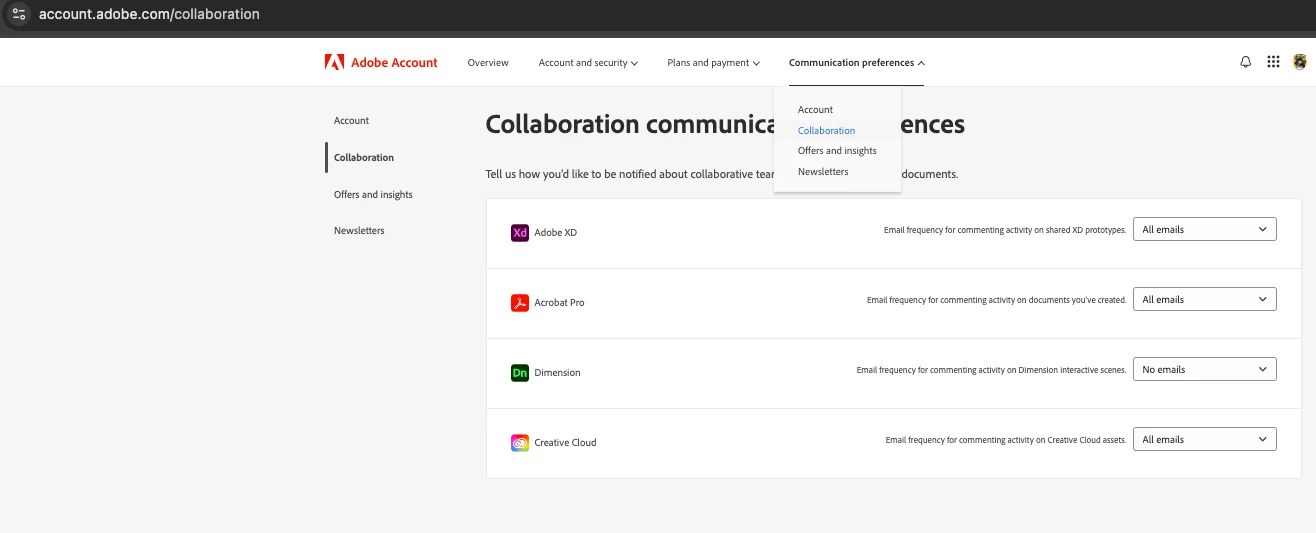This screenshot has width=1316, height=533.
Task: Click the Dimension interactive scenes description text
Action: tap(992, 370)
